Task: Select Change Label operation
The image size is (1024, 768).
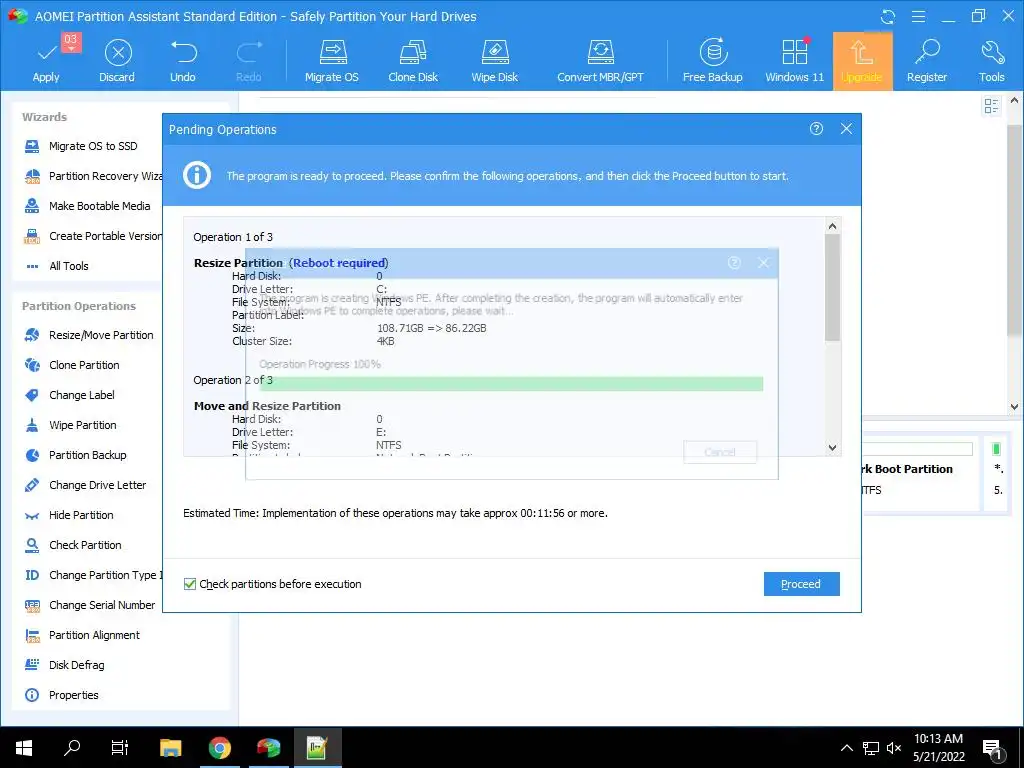Action: 69,395
